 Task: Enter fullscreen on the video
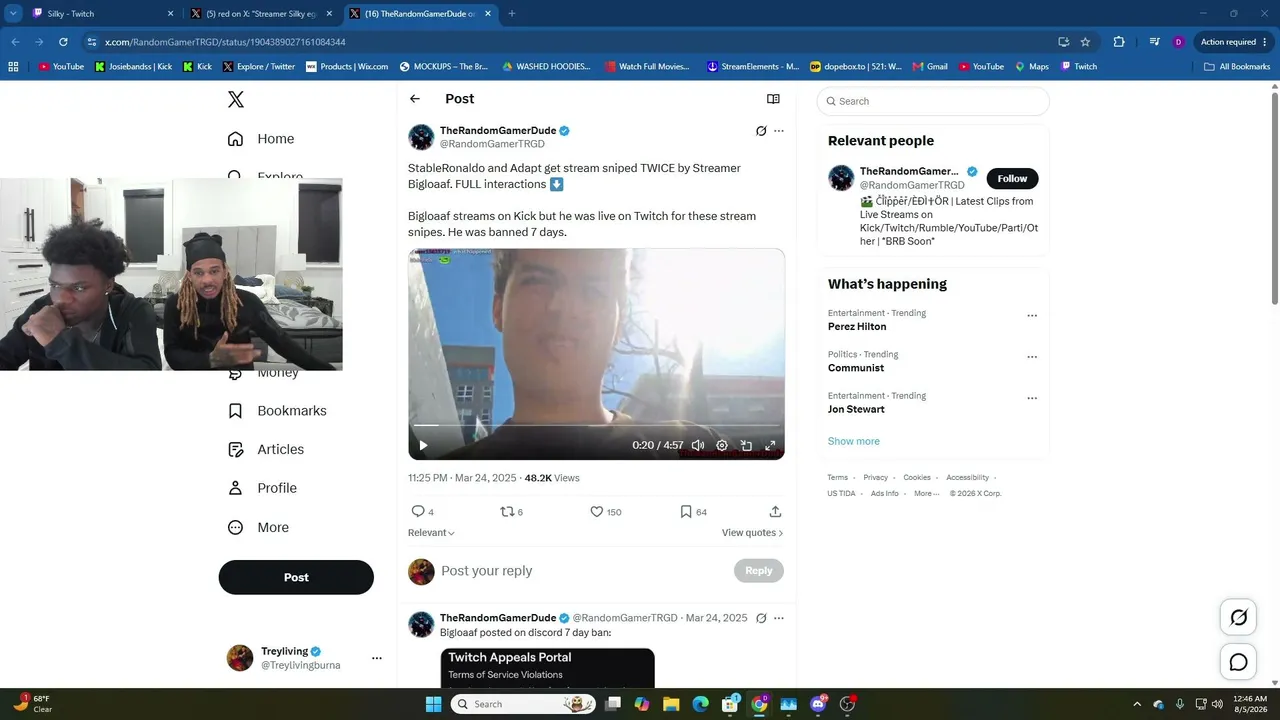[x=770, y=445]
